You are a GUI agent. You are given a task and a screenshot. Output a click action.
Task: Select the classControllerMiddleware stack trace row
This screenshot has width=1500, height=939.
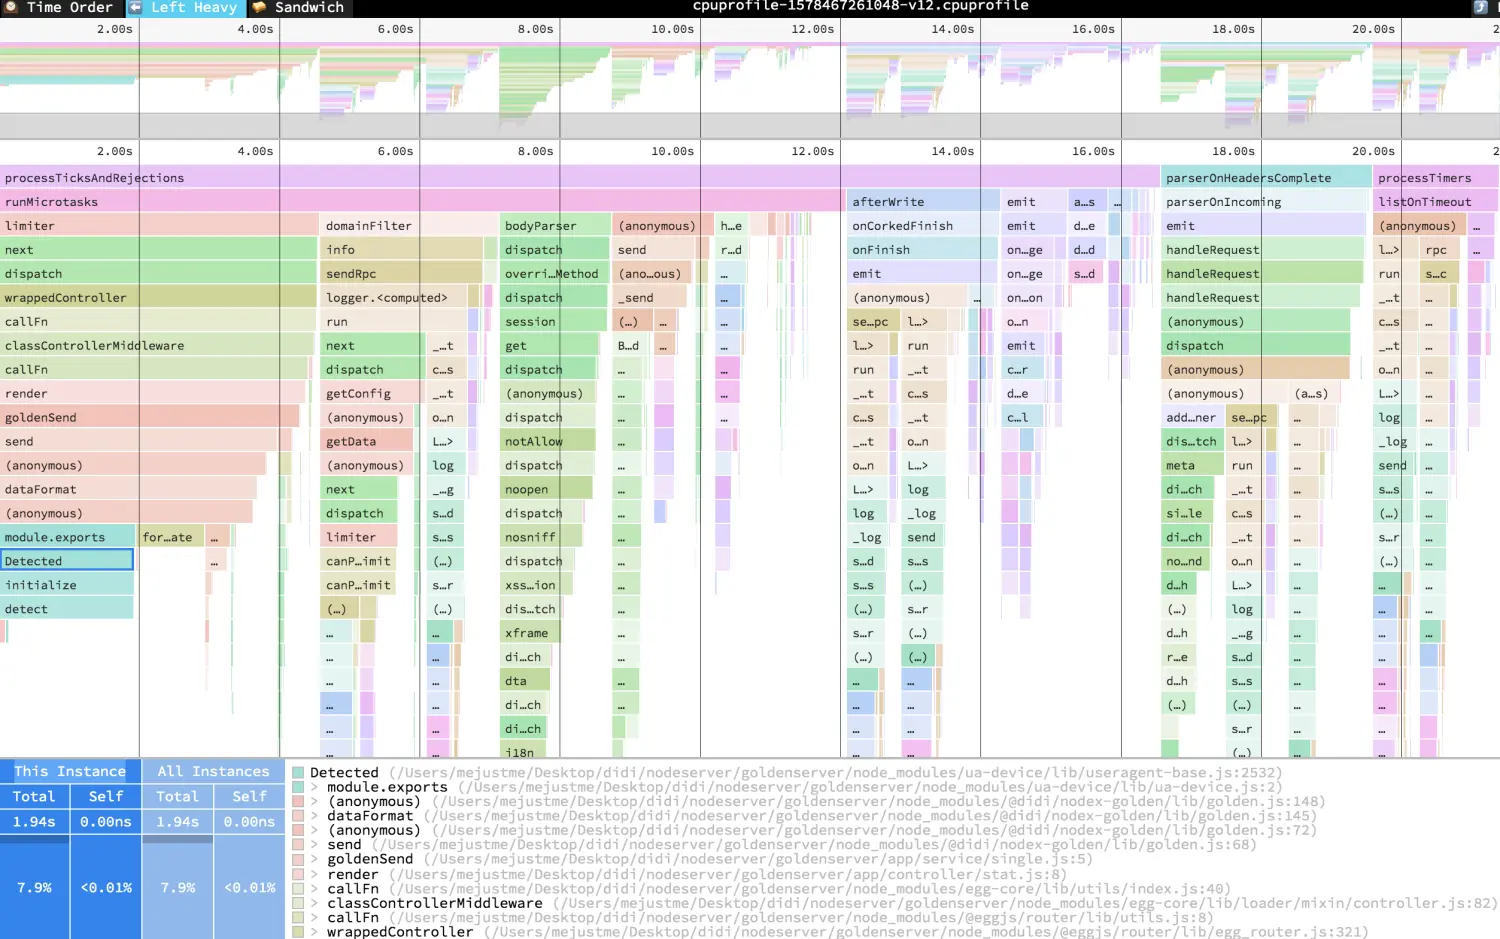(x=894, y=903)
